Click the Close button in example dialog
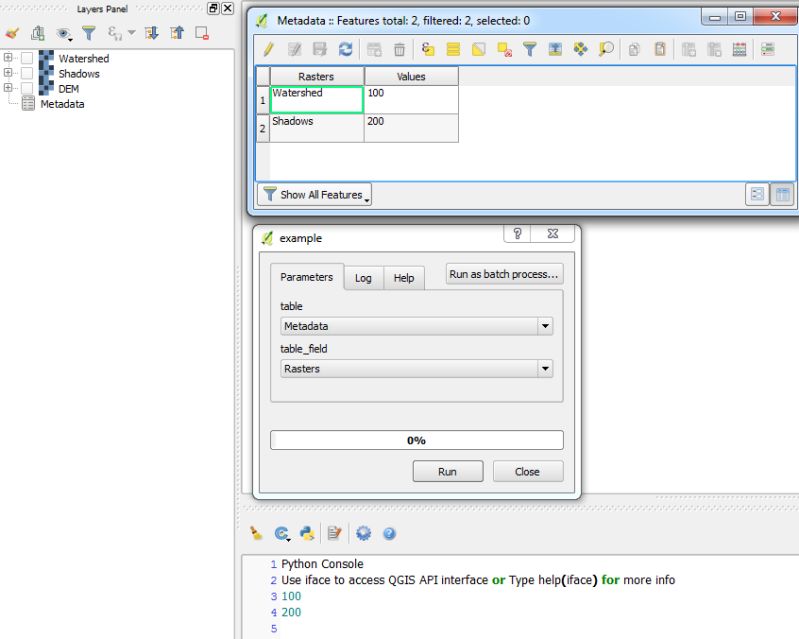The image size is (799, 639). (x=527, y=471)
